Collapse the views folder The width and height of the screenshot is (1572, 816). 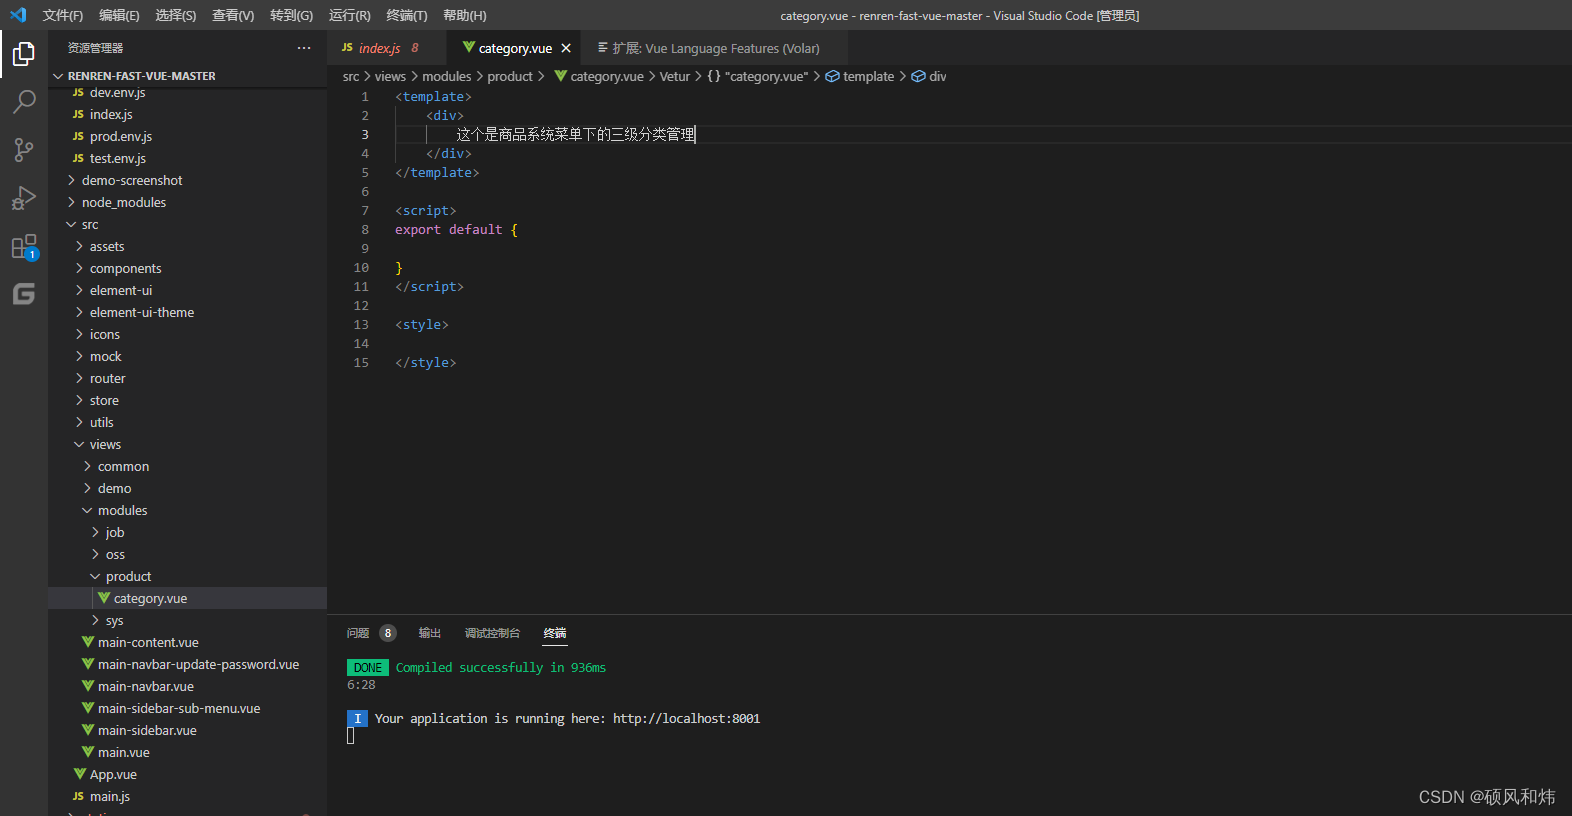(x=188, y=444)
